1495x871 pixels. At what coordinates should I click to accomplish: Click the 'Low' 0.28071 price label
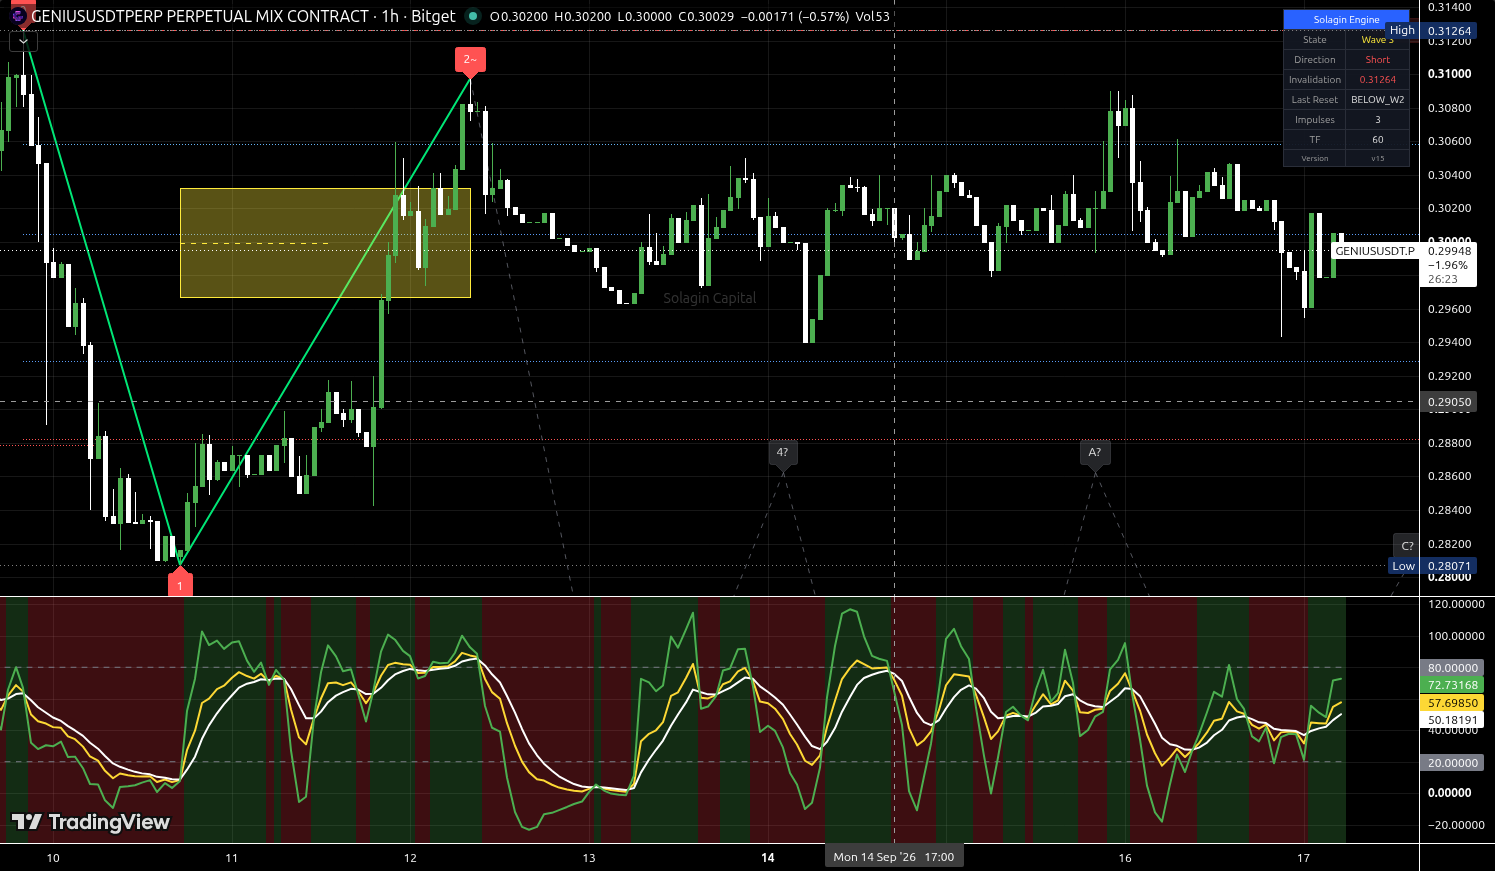(1432, 566)
